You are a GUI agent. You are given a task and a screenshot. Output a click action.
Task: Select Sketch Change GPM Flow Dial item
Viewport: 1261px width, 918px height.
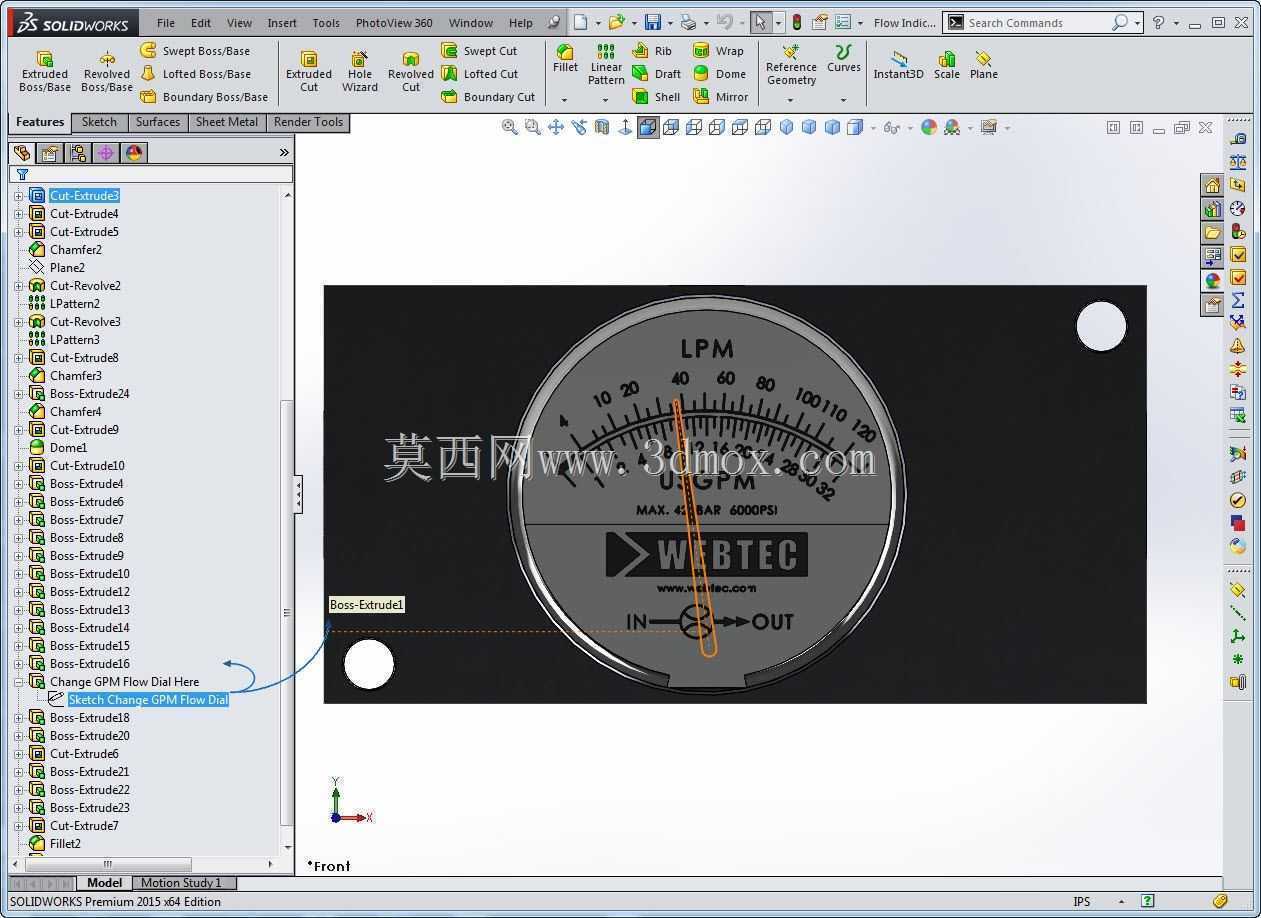(x=148, y=700)
